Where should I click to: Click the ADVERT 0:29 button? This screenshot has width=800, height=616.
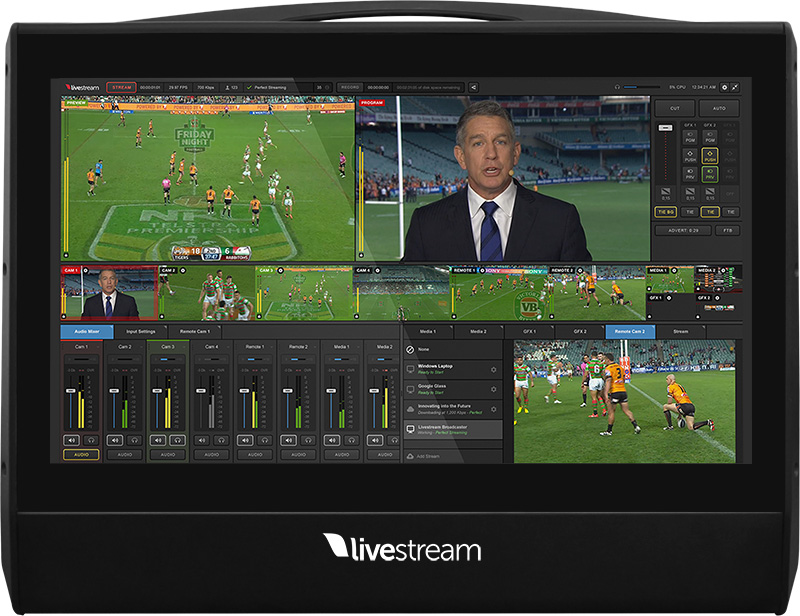[684, 231]
